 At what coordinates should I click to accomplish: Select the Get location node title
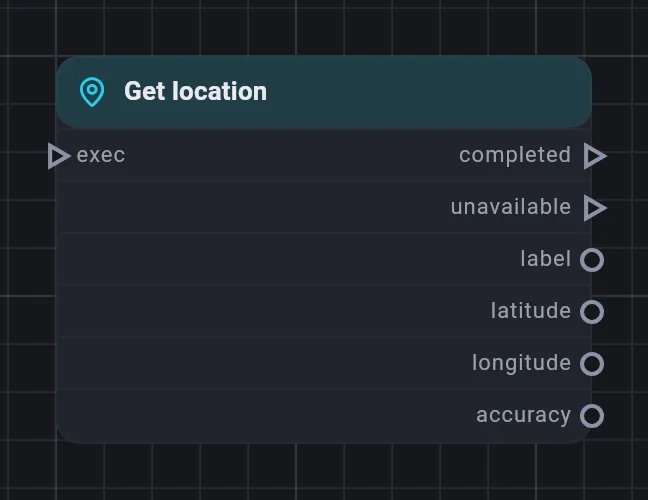click(195, 91)
